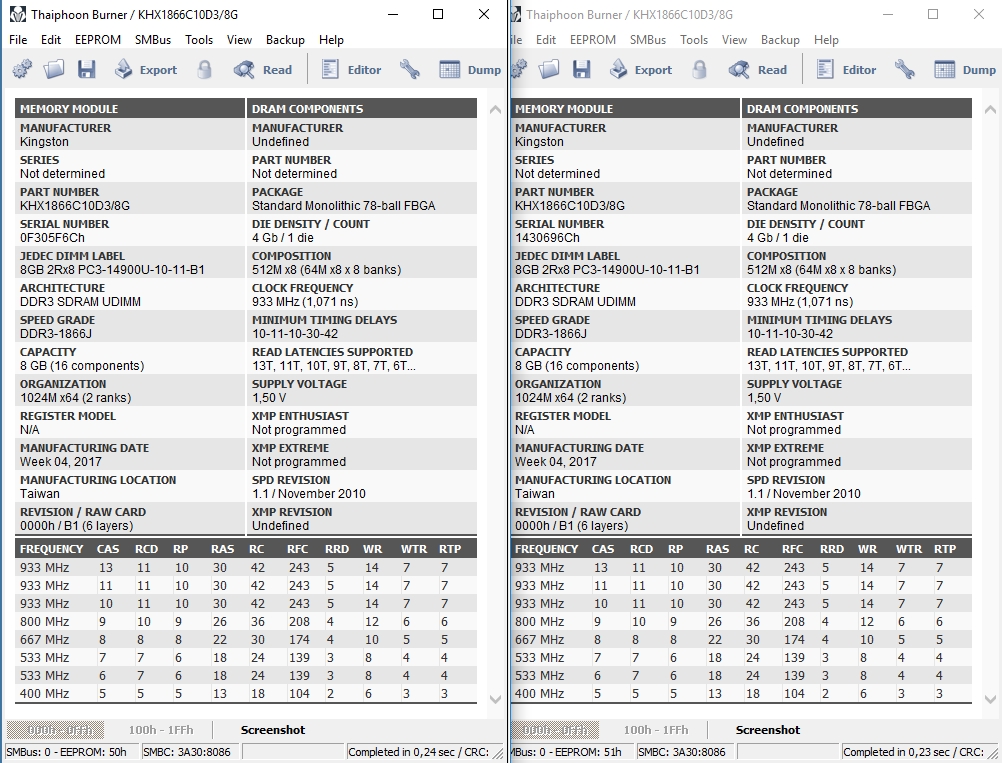
Task: Open Edit menu in right window
Action: tap(546, 40)
